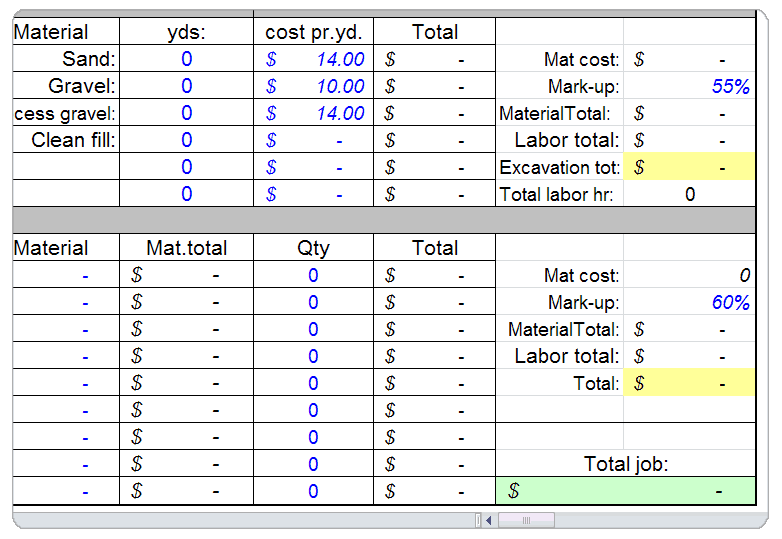Select the cost pr.yd. header cell
Image resolution: width=782 pixels, height=539 pixels.
tap(313, 32)
